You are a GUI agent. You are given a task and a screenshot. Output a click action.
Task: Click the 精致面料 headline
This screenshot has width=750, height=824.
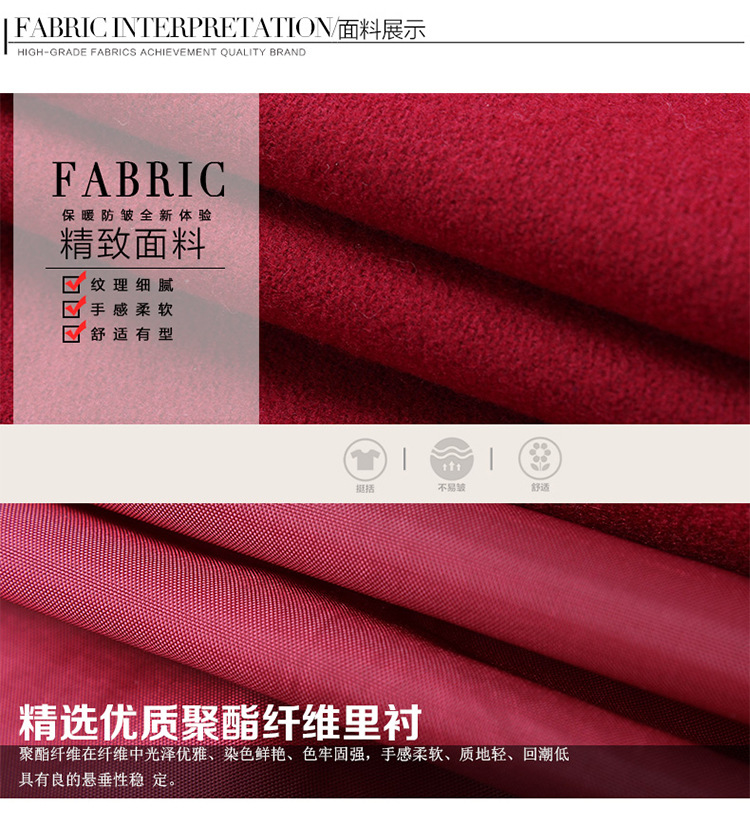(132, 244)
